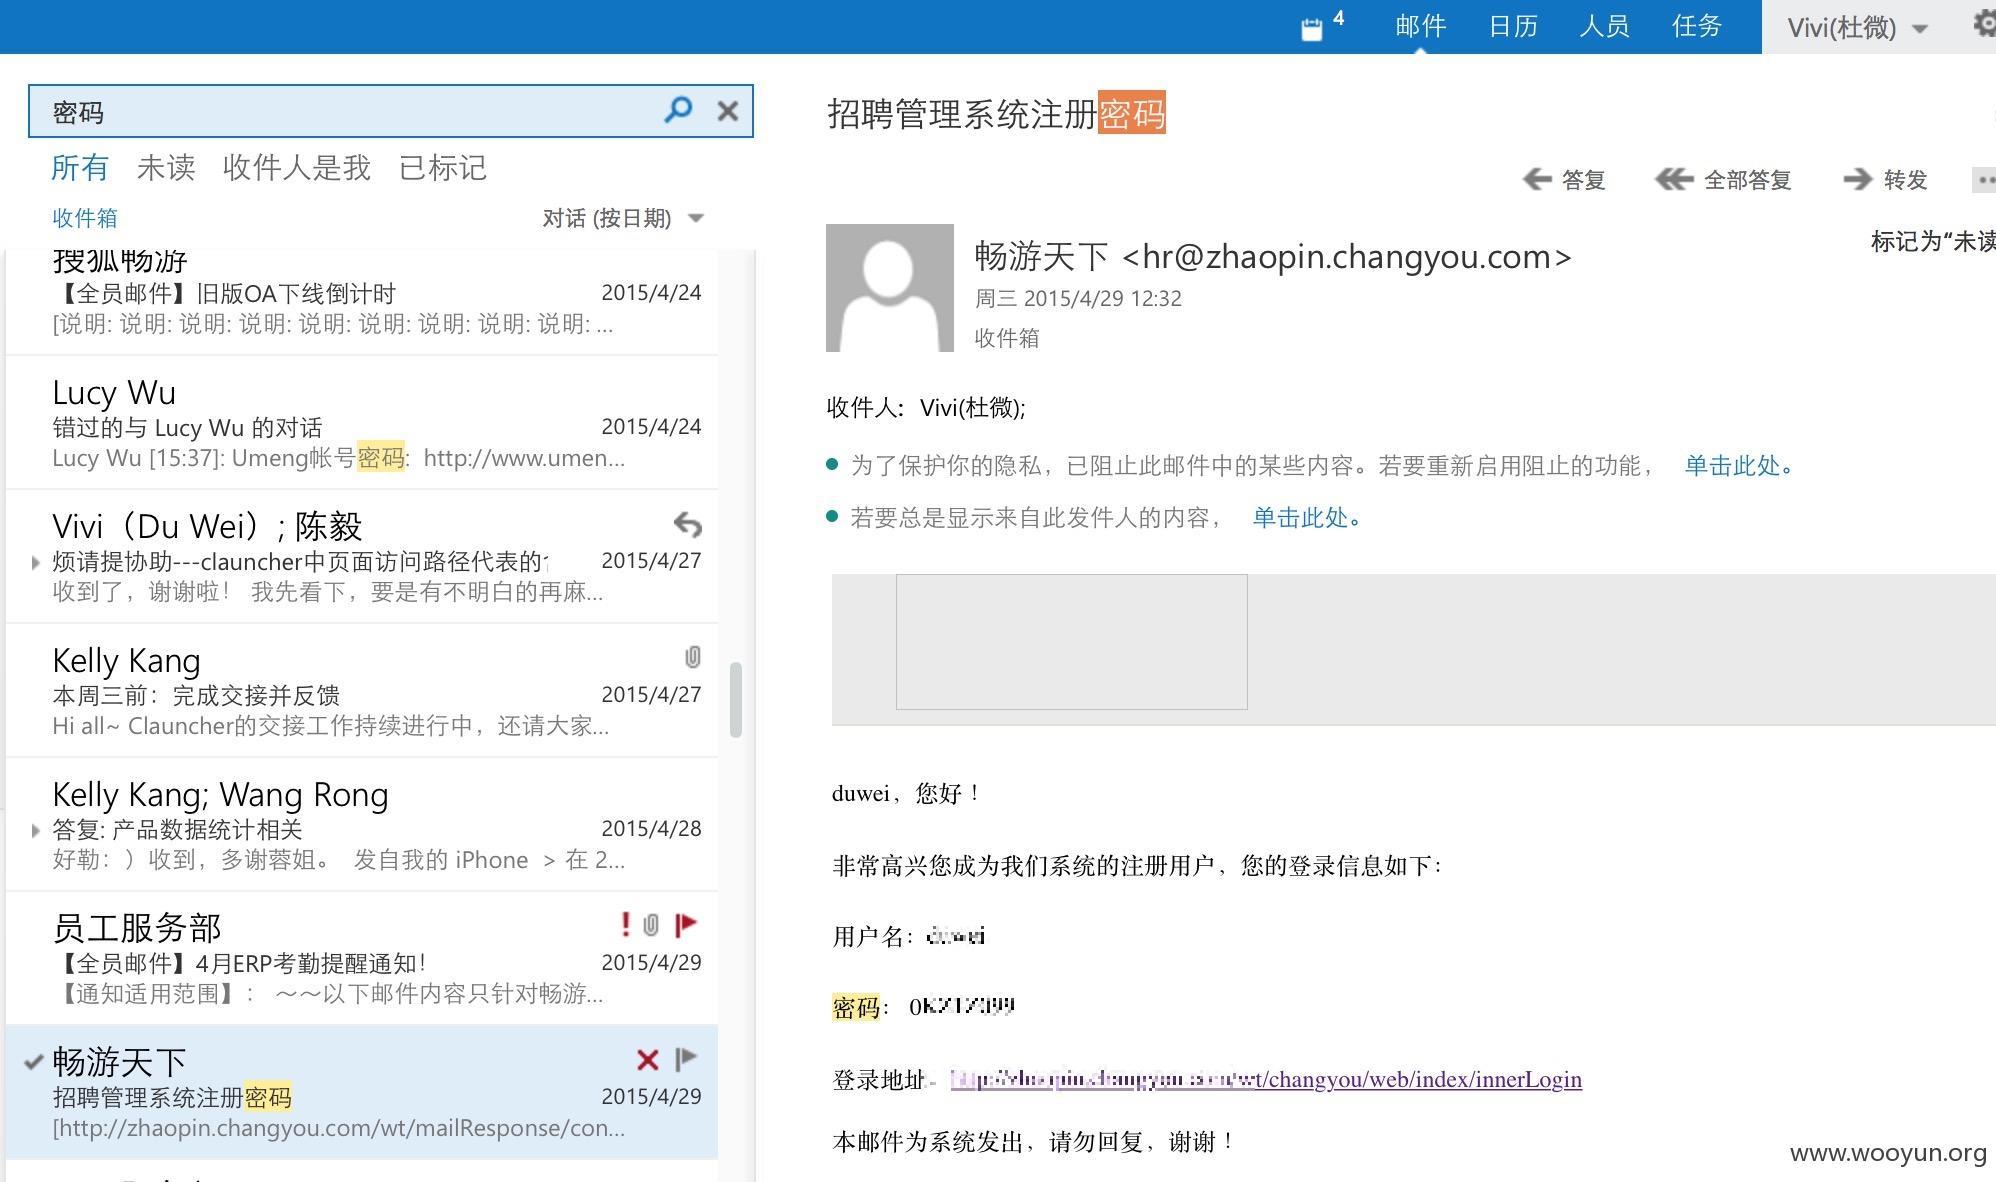
Task: Expand the 烦请提协助 conversation thread
Action: [x=36, y=562]
